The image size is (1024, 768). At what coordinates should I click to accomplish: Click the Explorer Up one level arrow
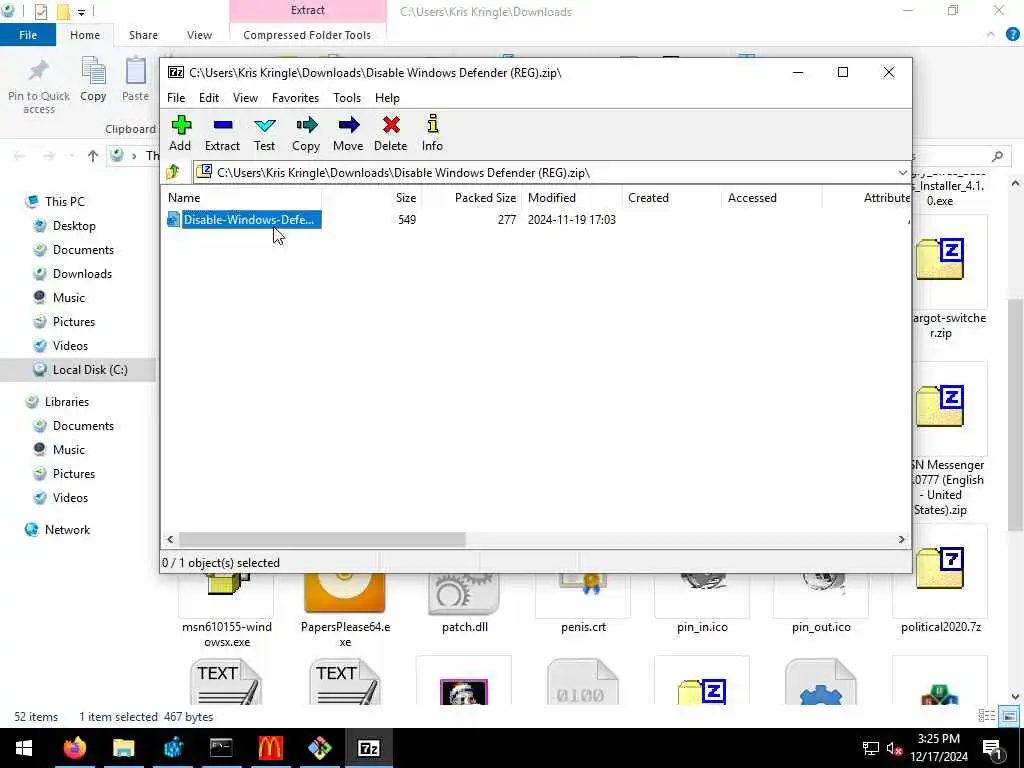(93, 156)
